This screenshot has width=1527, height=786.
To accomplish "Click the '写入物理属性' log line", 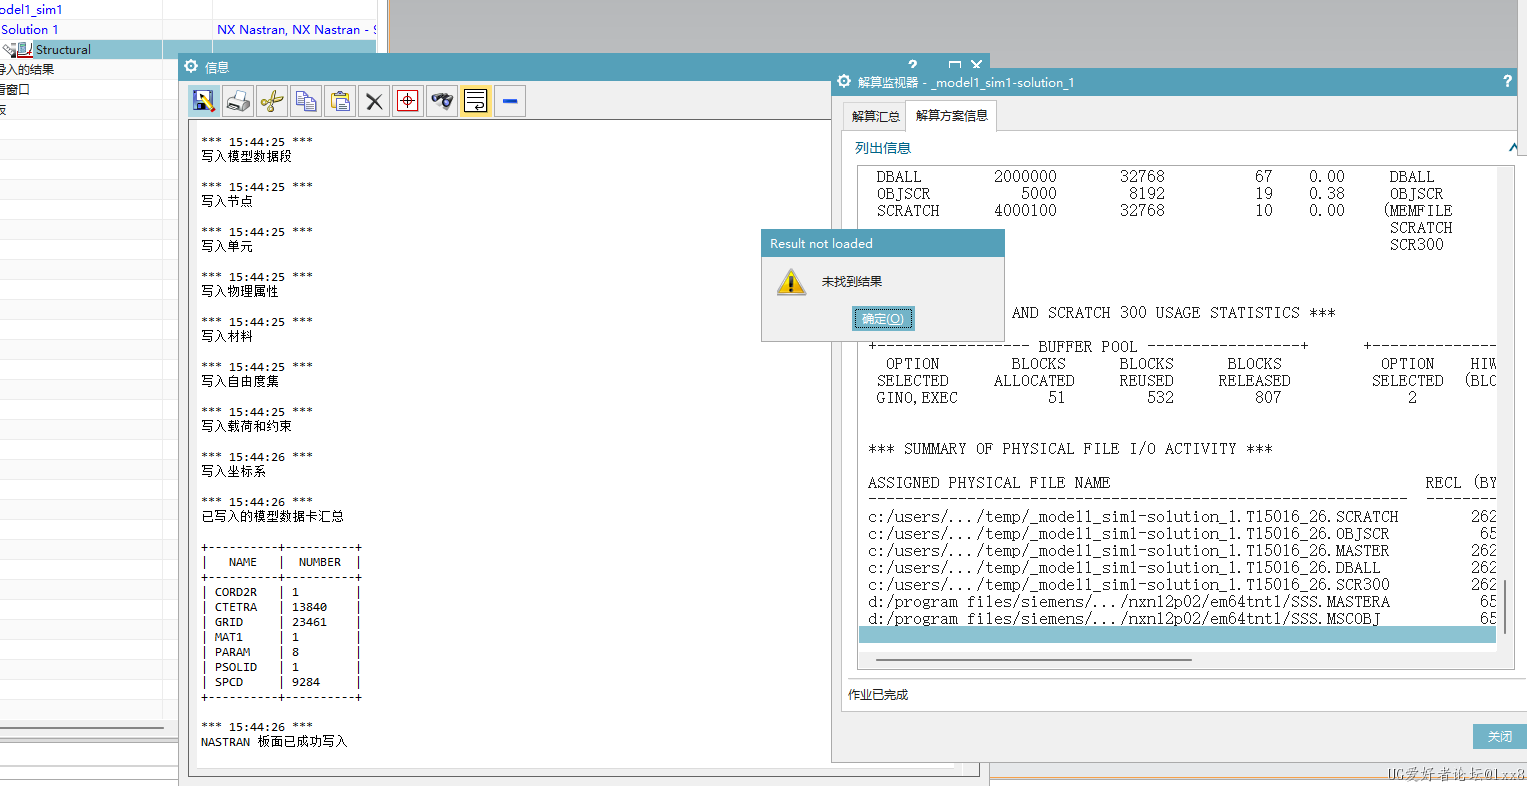I will click(x=240, y=292).
